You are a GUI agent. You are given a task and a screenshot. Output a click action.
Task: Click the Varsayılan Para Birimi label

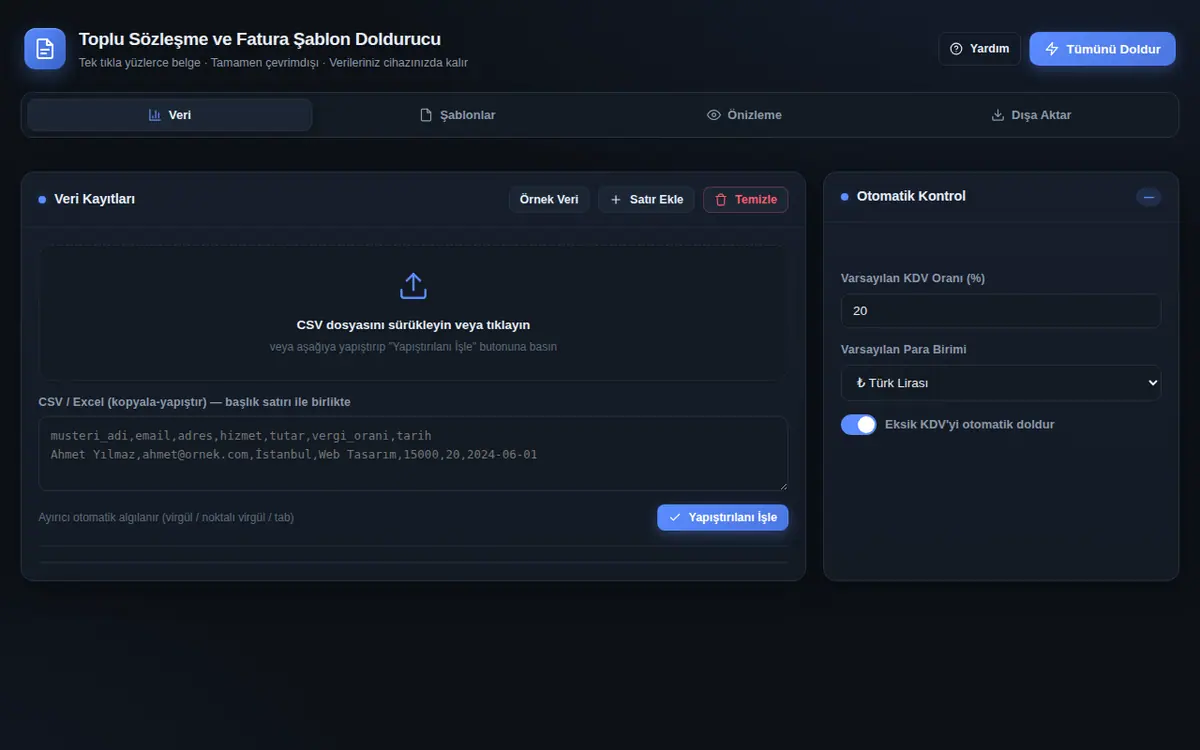click(x=904, y=350)
